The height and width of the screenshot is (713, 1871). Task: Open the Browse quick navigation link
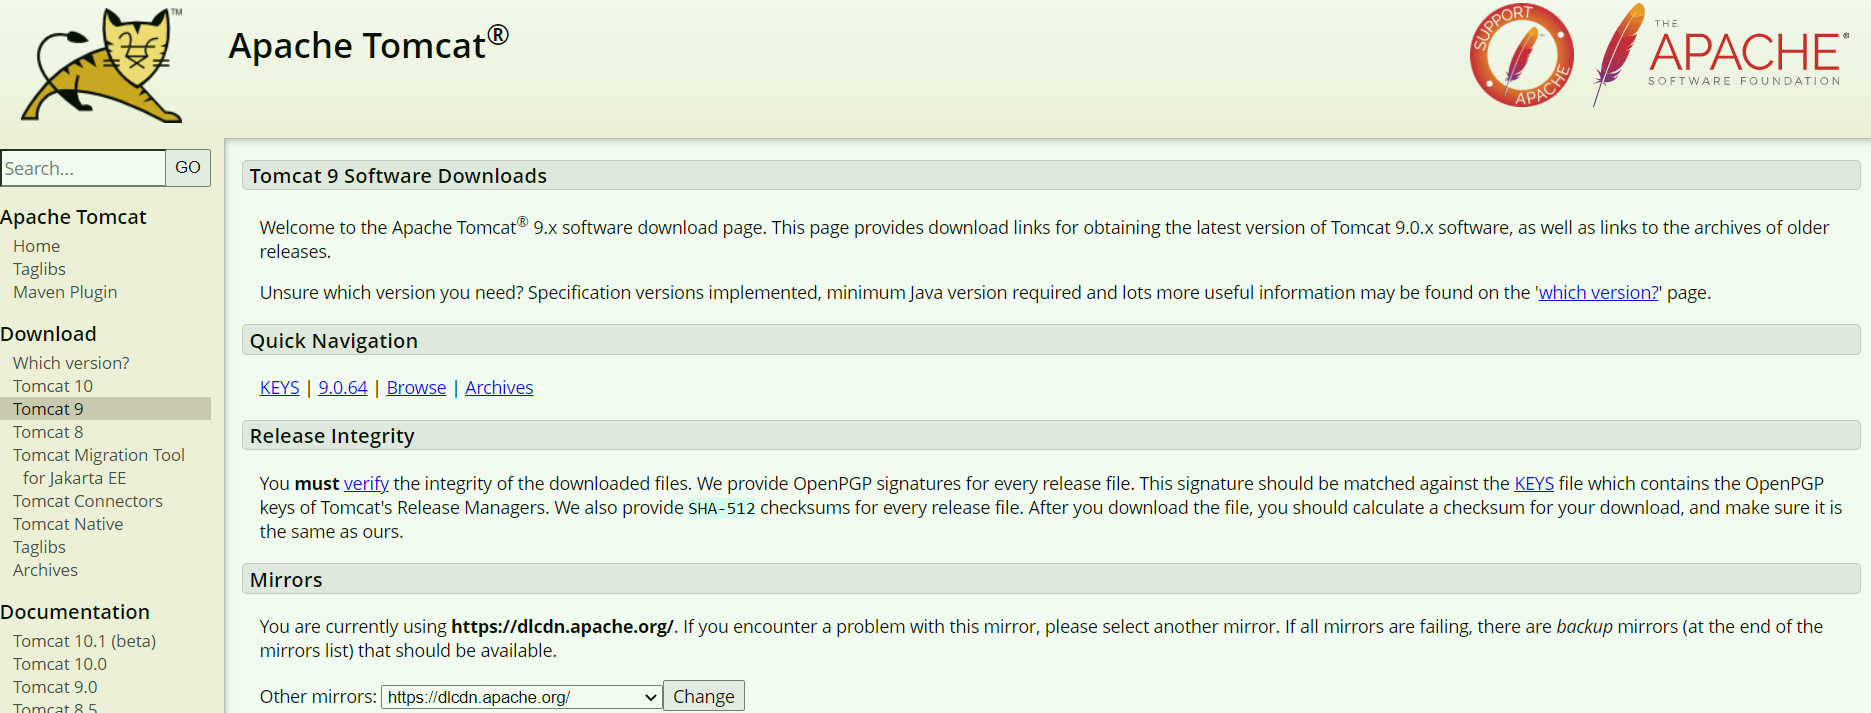tap(416, 388)
